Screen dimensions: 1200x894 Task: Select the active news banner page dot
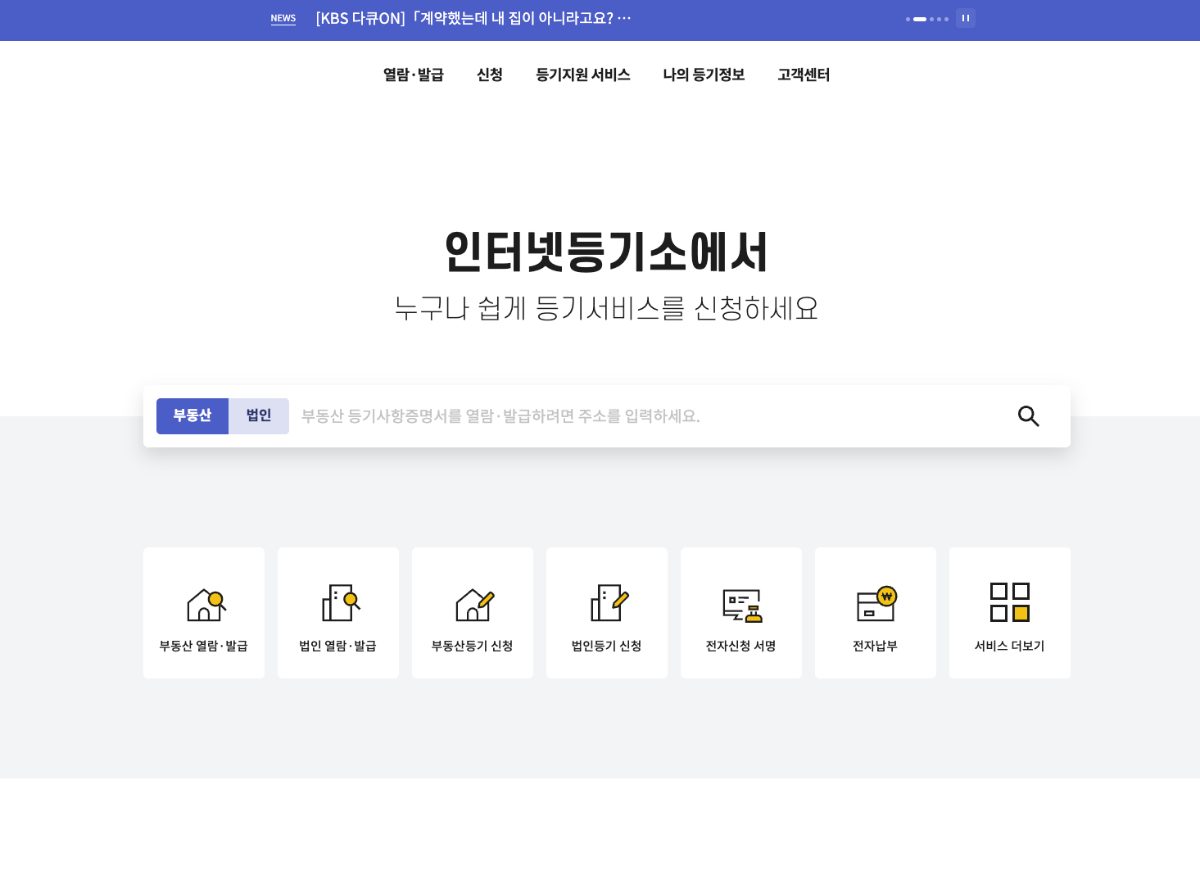point(920,19)
